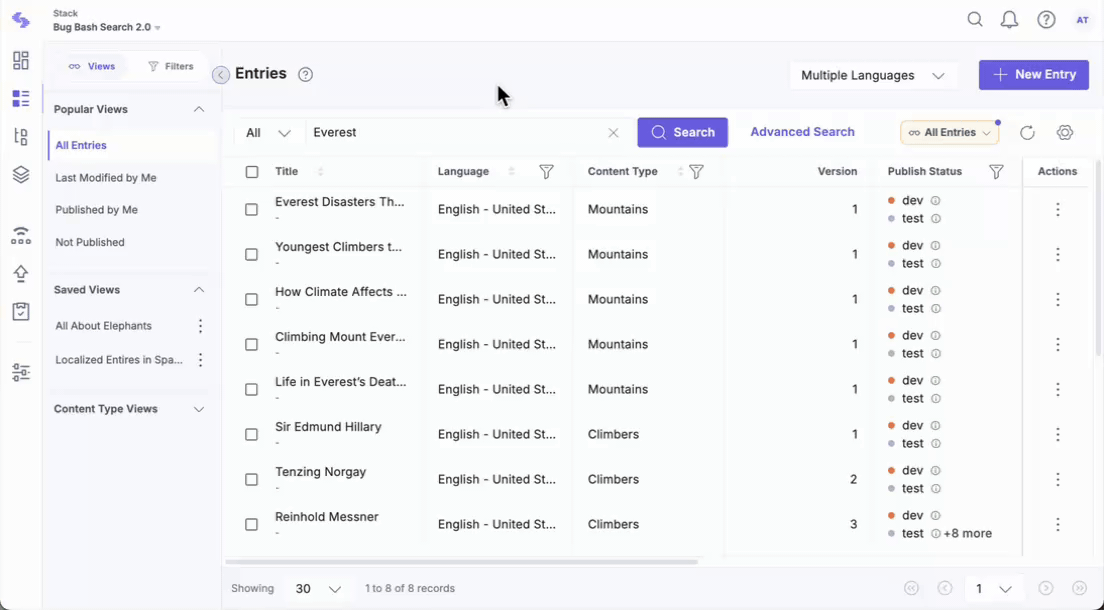The image size is (1104, 610).
Task: Collapse the left panel with the arrow button
Action: point(220,75)
